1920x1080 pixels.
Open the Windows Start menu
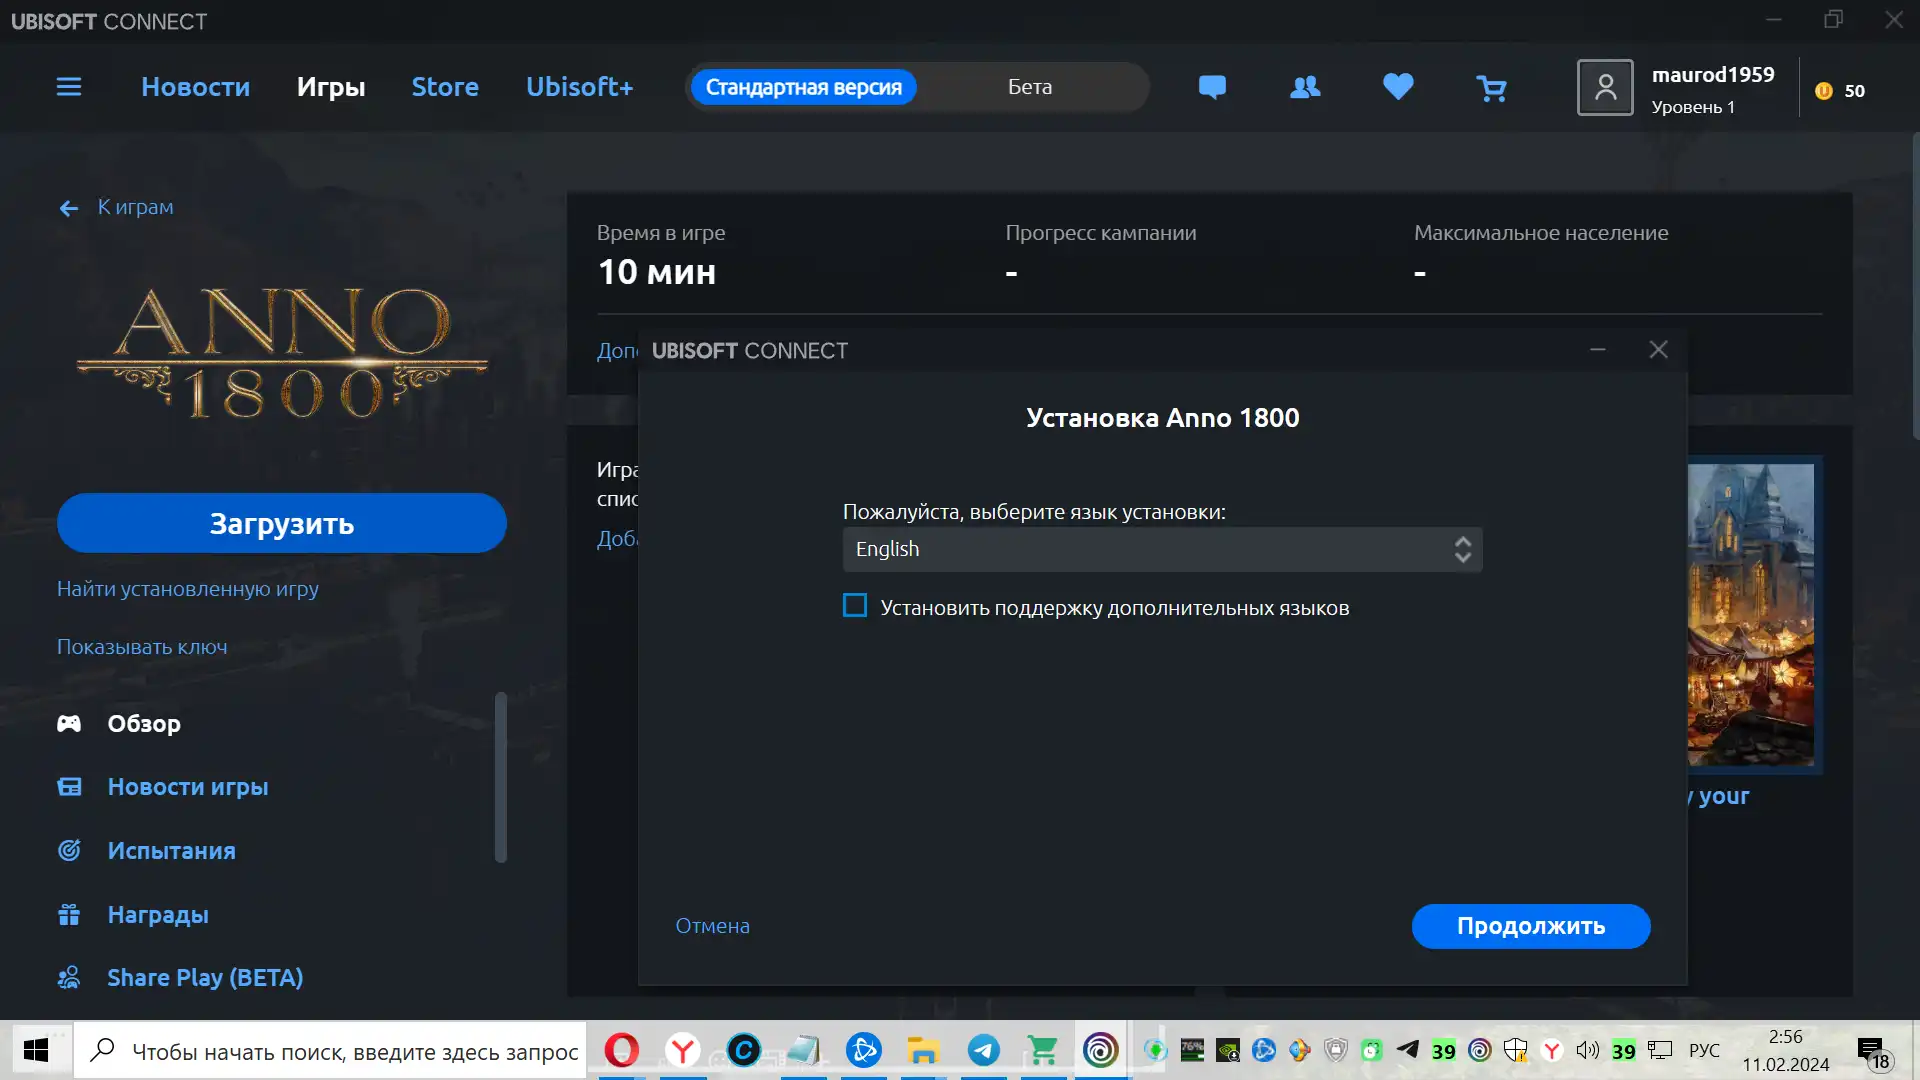(36, 1050)
